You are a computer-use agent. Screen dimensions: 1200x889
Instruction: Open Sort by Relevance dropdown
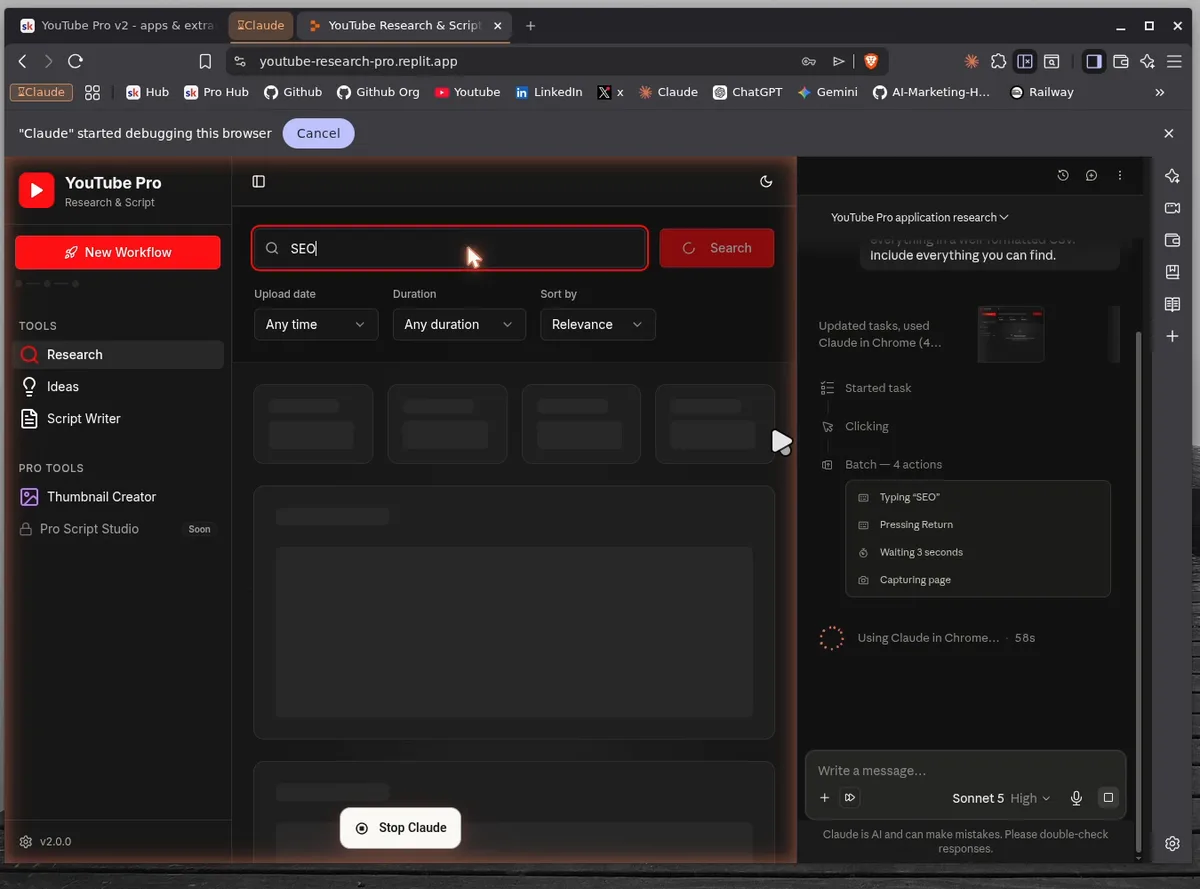pyautogui.click(x=598, y=324)
